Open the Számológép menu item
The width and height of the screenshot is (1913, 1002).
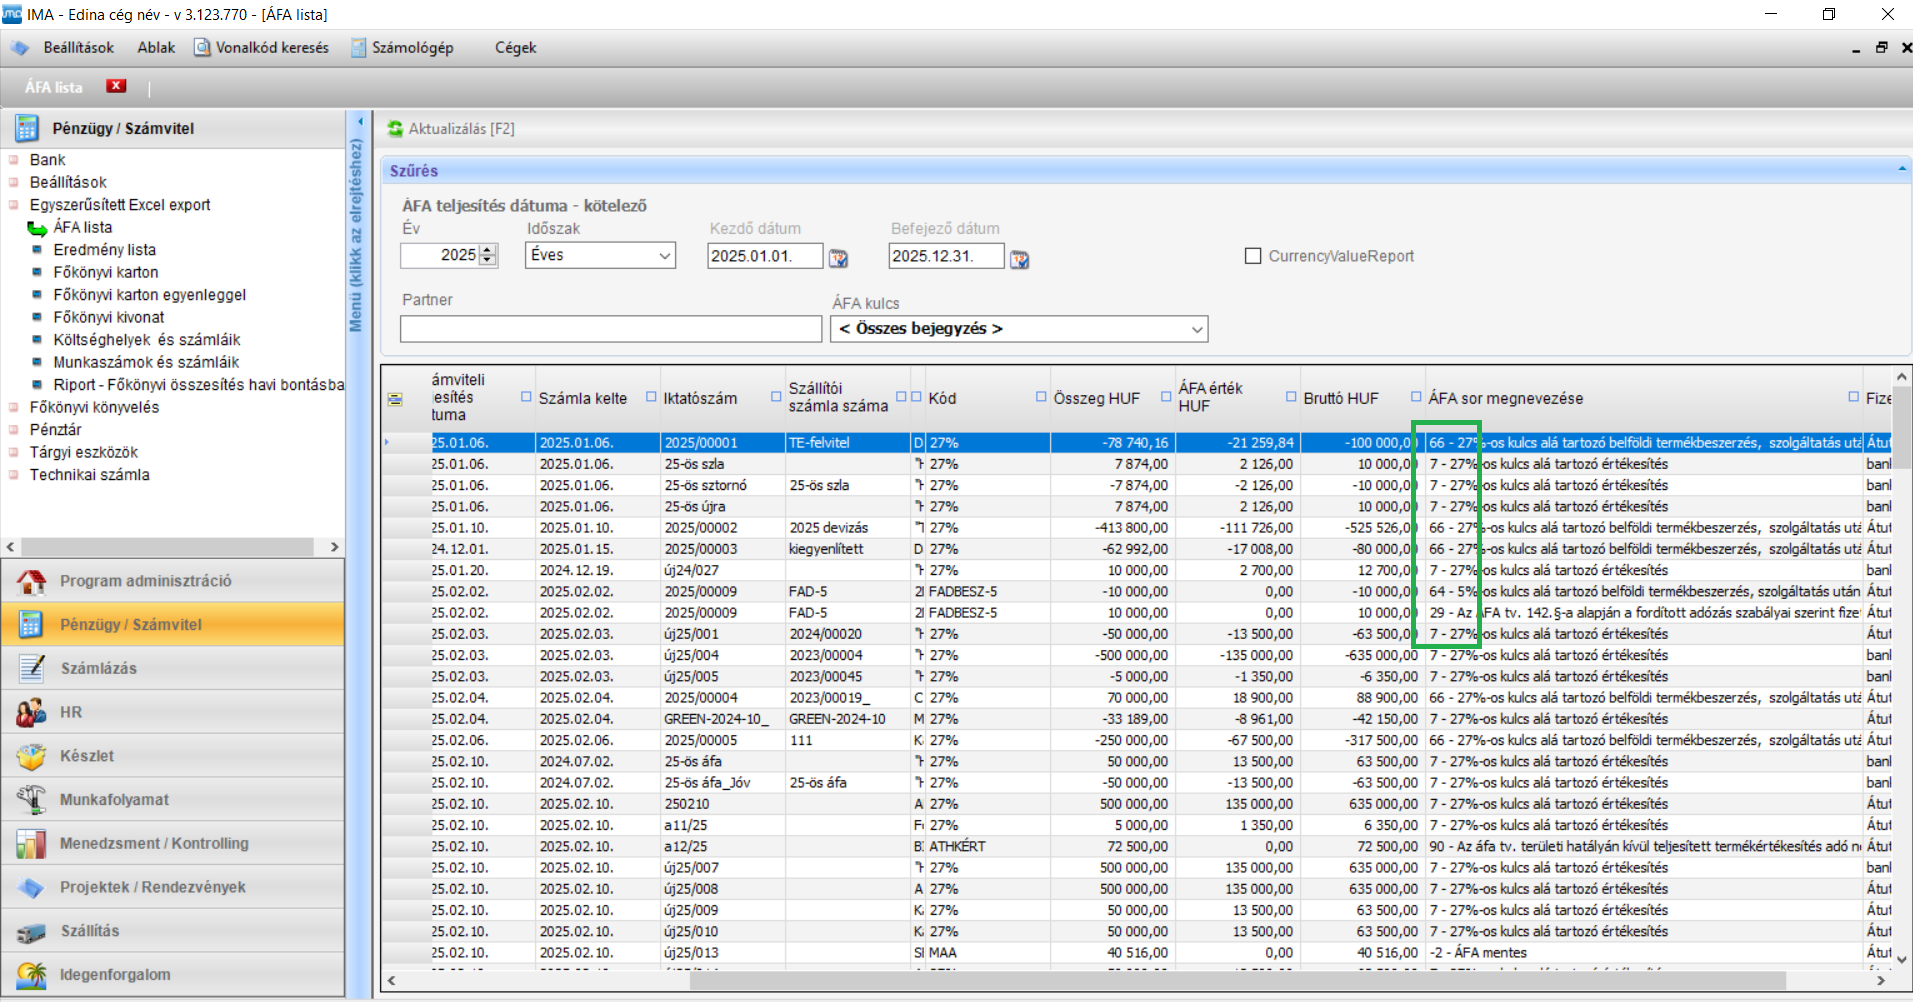coord(412,48)
